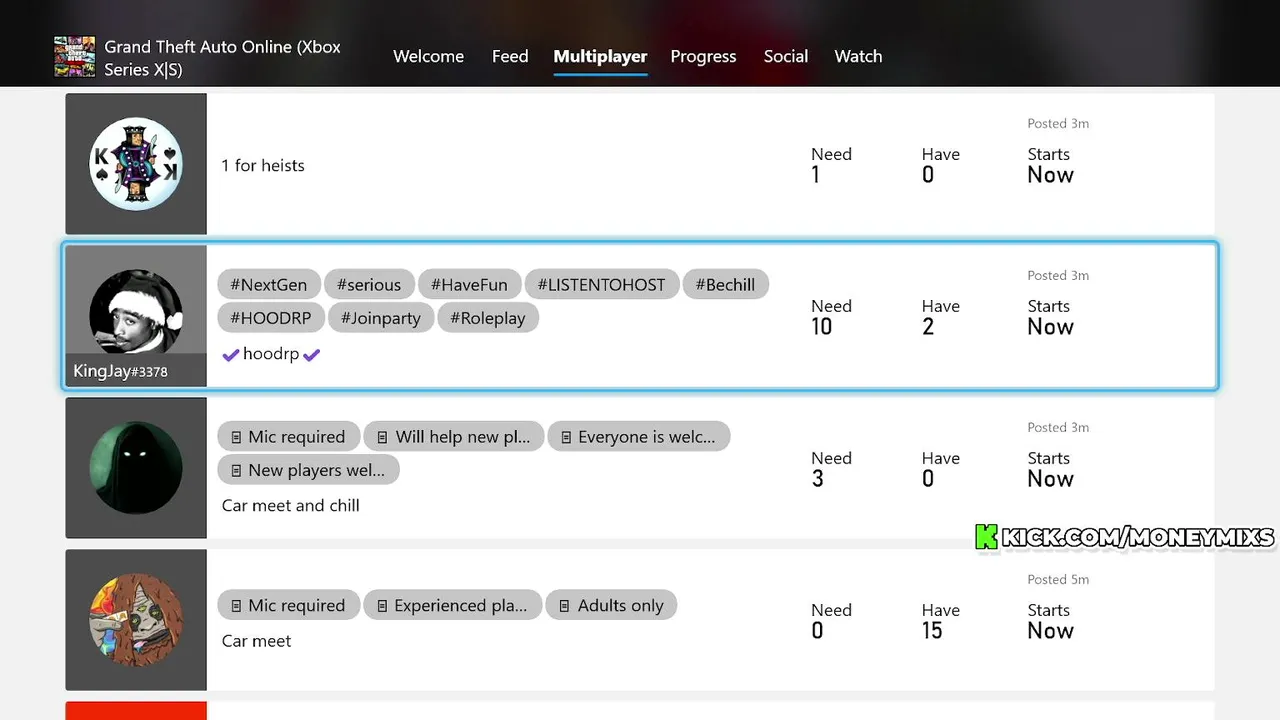Open the Grand Theft Auto Online game icon

[74, 57]
